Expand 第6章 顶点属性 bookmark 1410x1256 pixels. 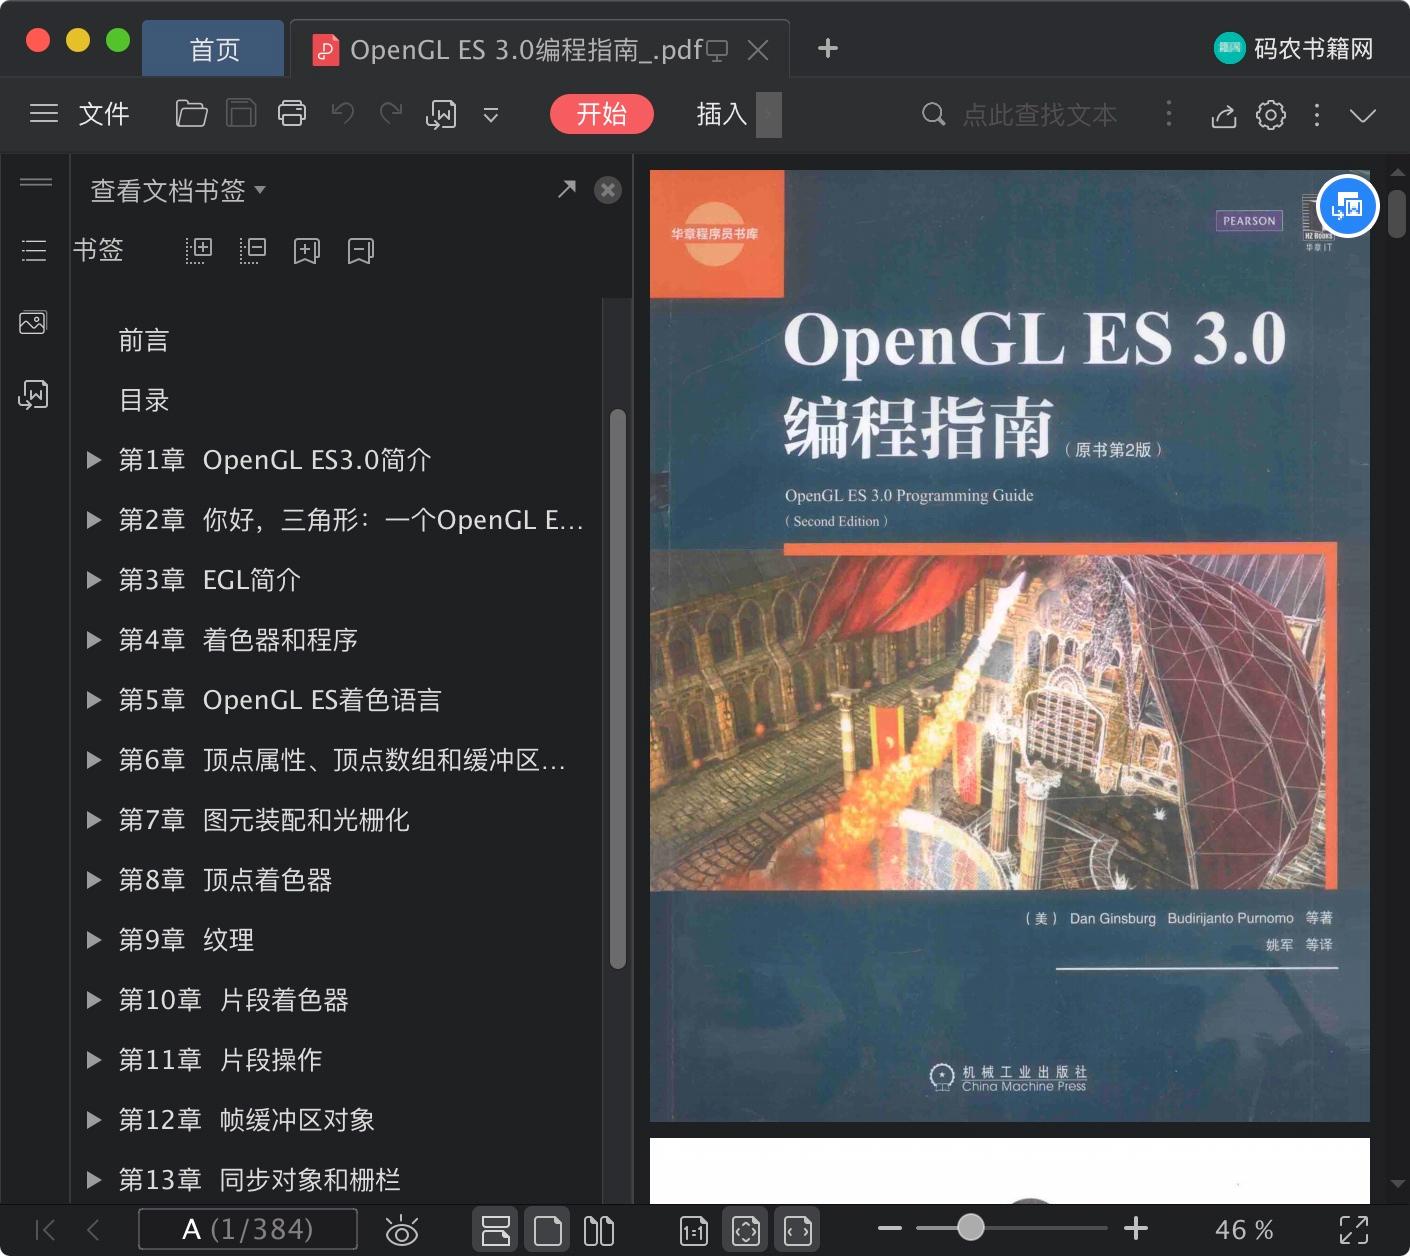click(x=94, y=760)
